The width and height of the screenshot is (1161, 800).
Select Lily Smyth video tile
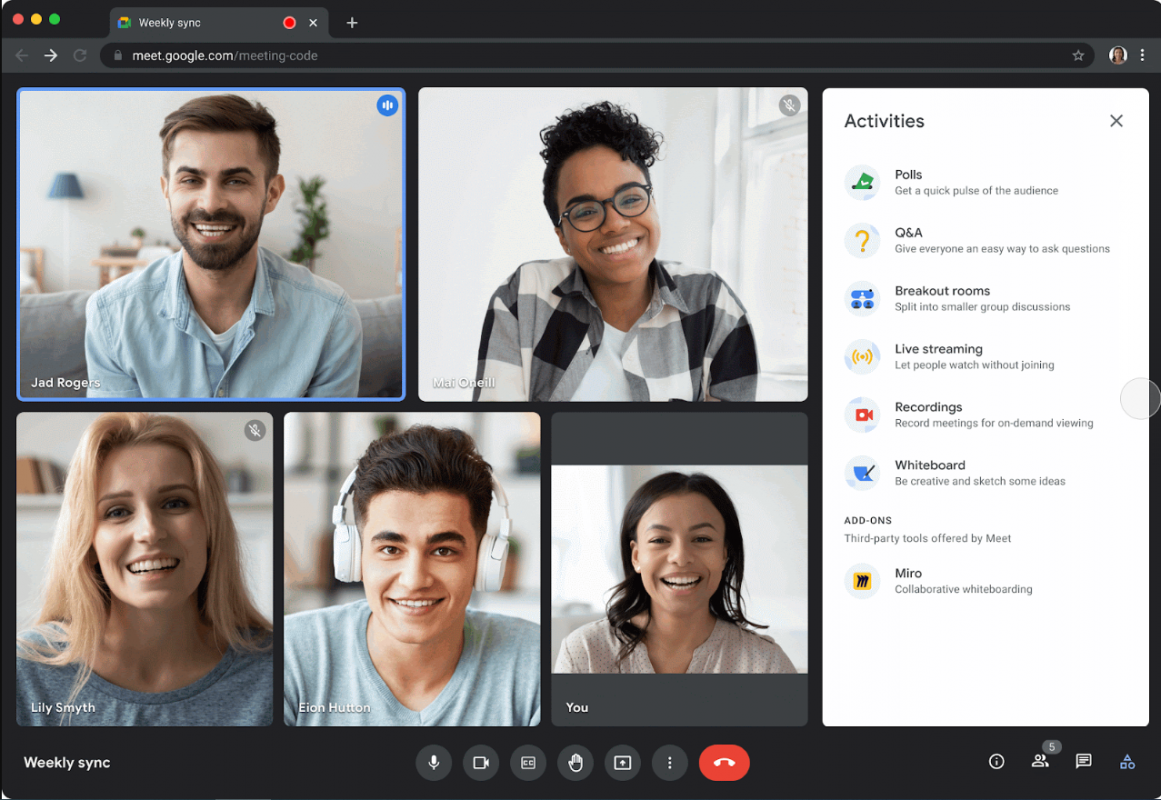point(144,569)
